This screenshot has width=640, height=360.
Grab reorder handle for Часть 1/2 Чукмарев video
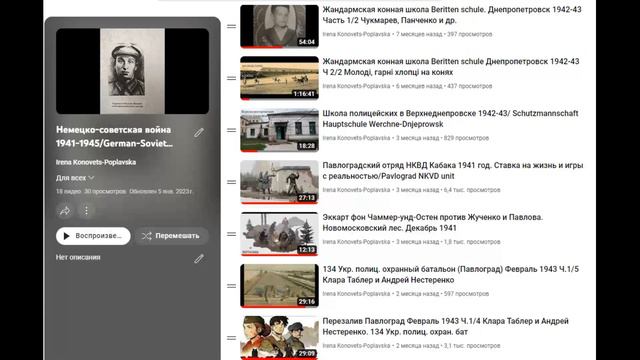click(231, 27)
